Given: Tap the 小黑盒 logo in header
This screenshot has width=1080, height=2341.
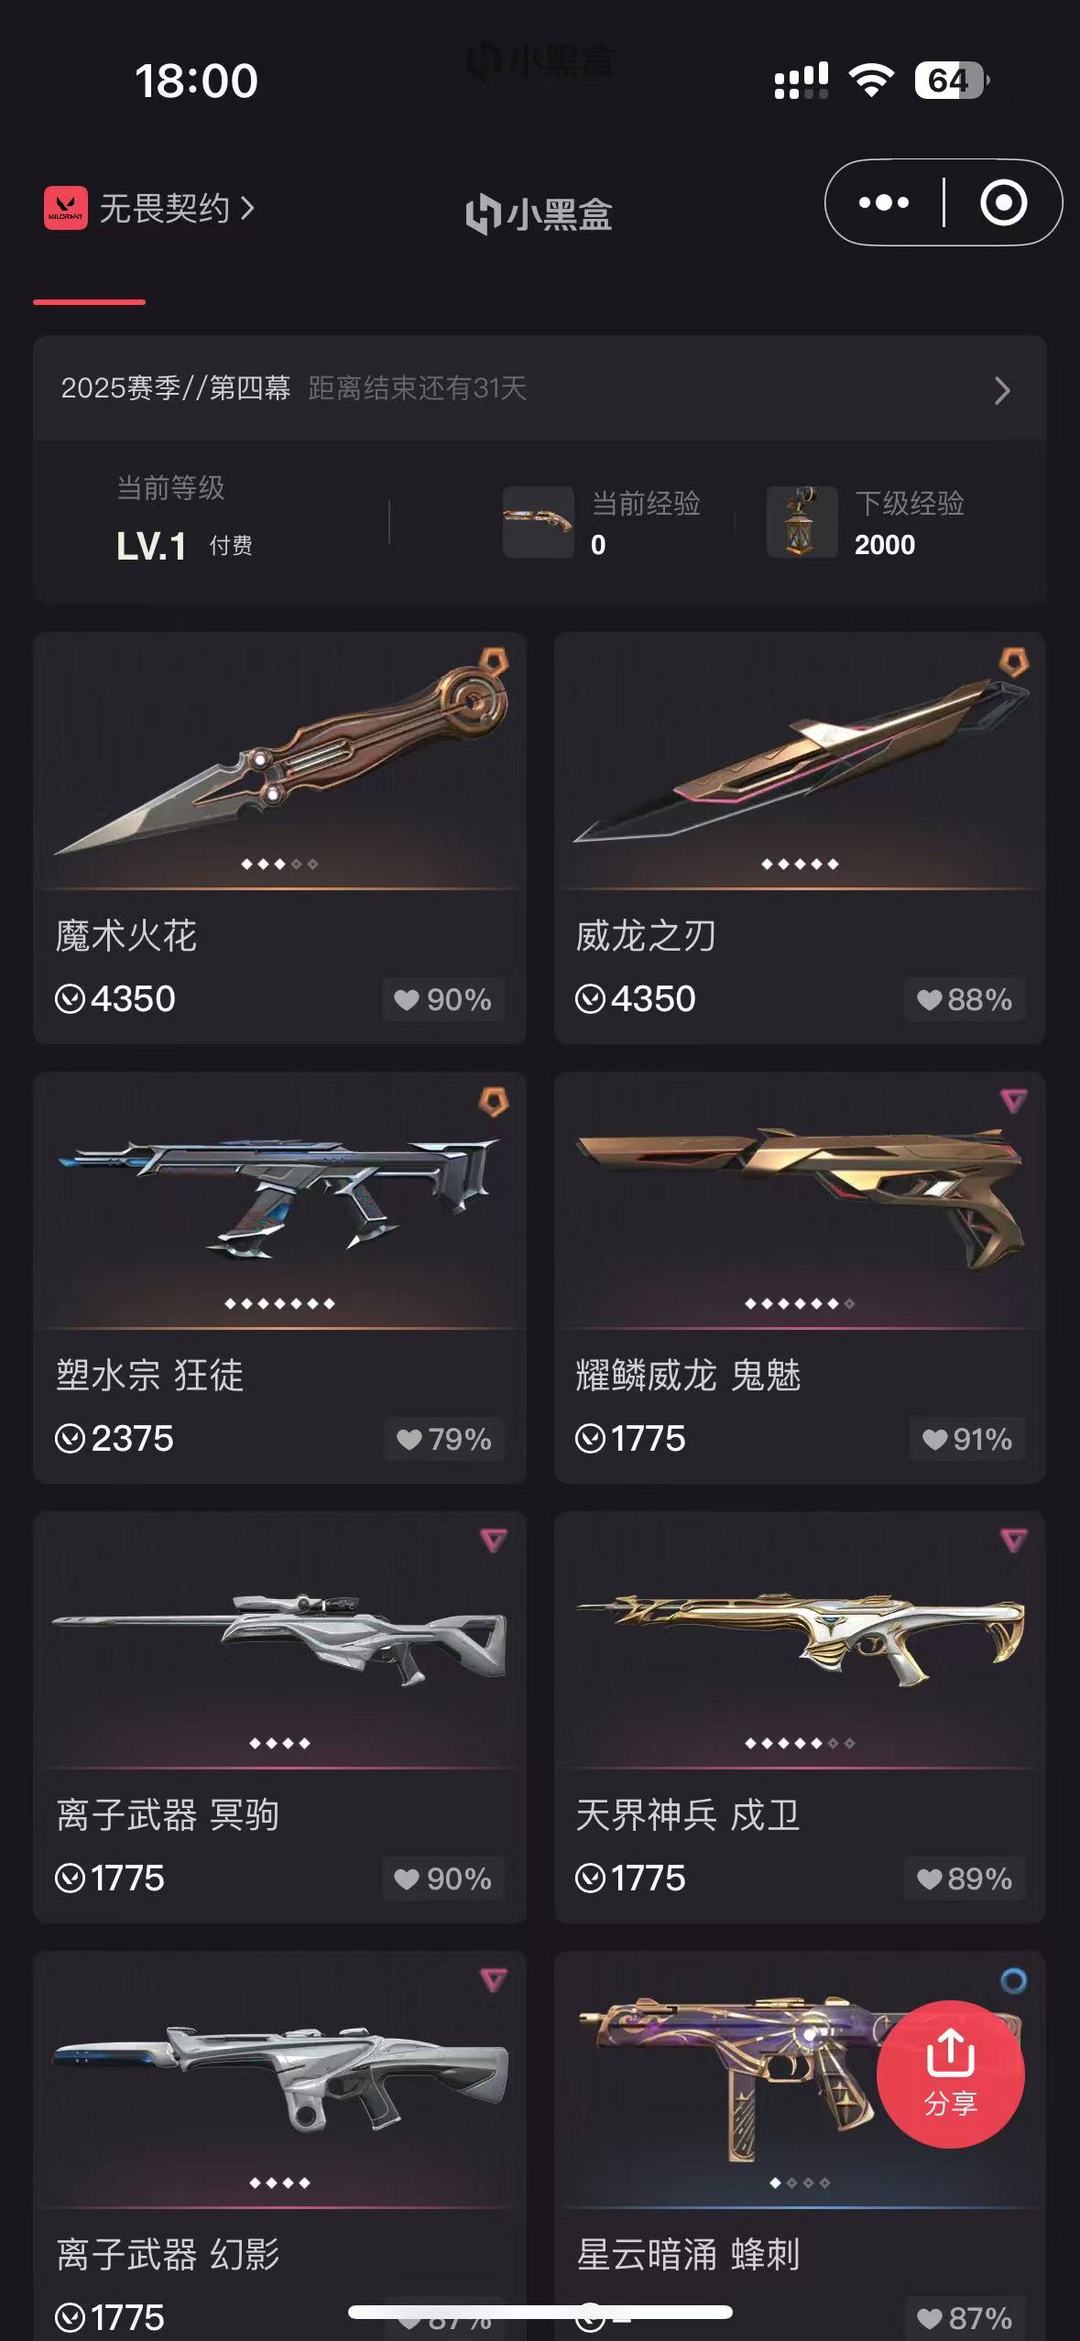Looking at the screenshot, I should pyautogui.click(x=539, y=214).
